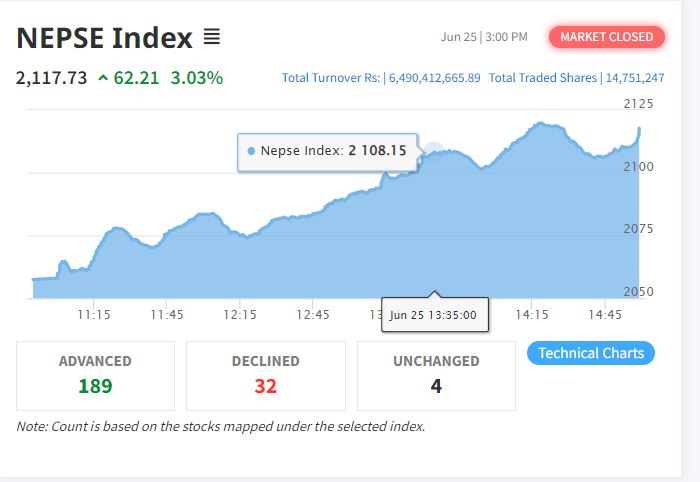
Task: Open the hamburger menu beside NEPSE Index
Action: click(212, 37)
